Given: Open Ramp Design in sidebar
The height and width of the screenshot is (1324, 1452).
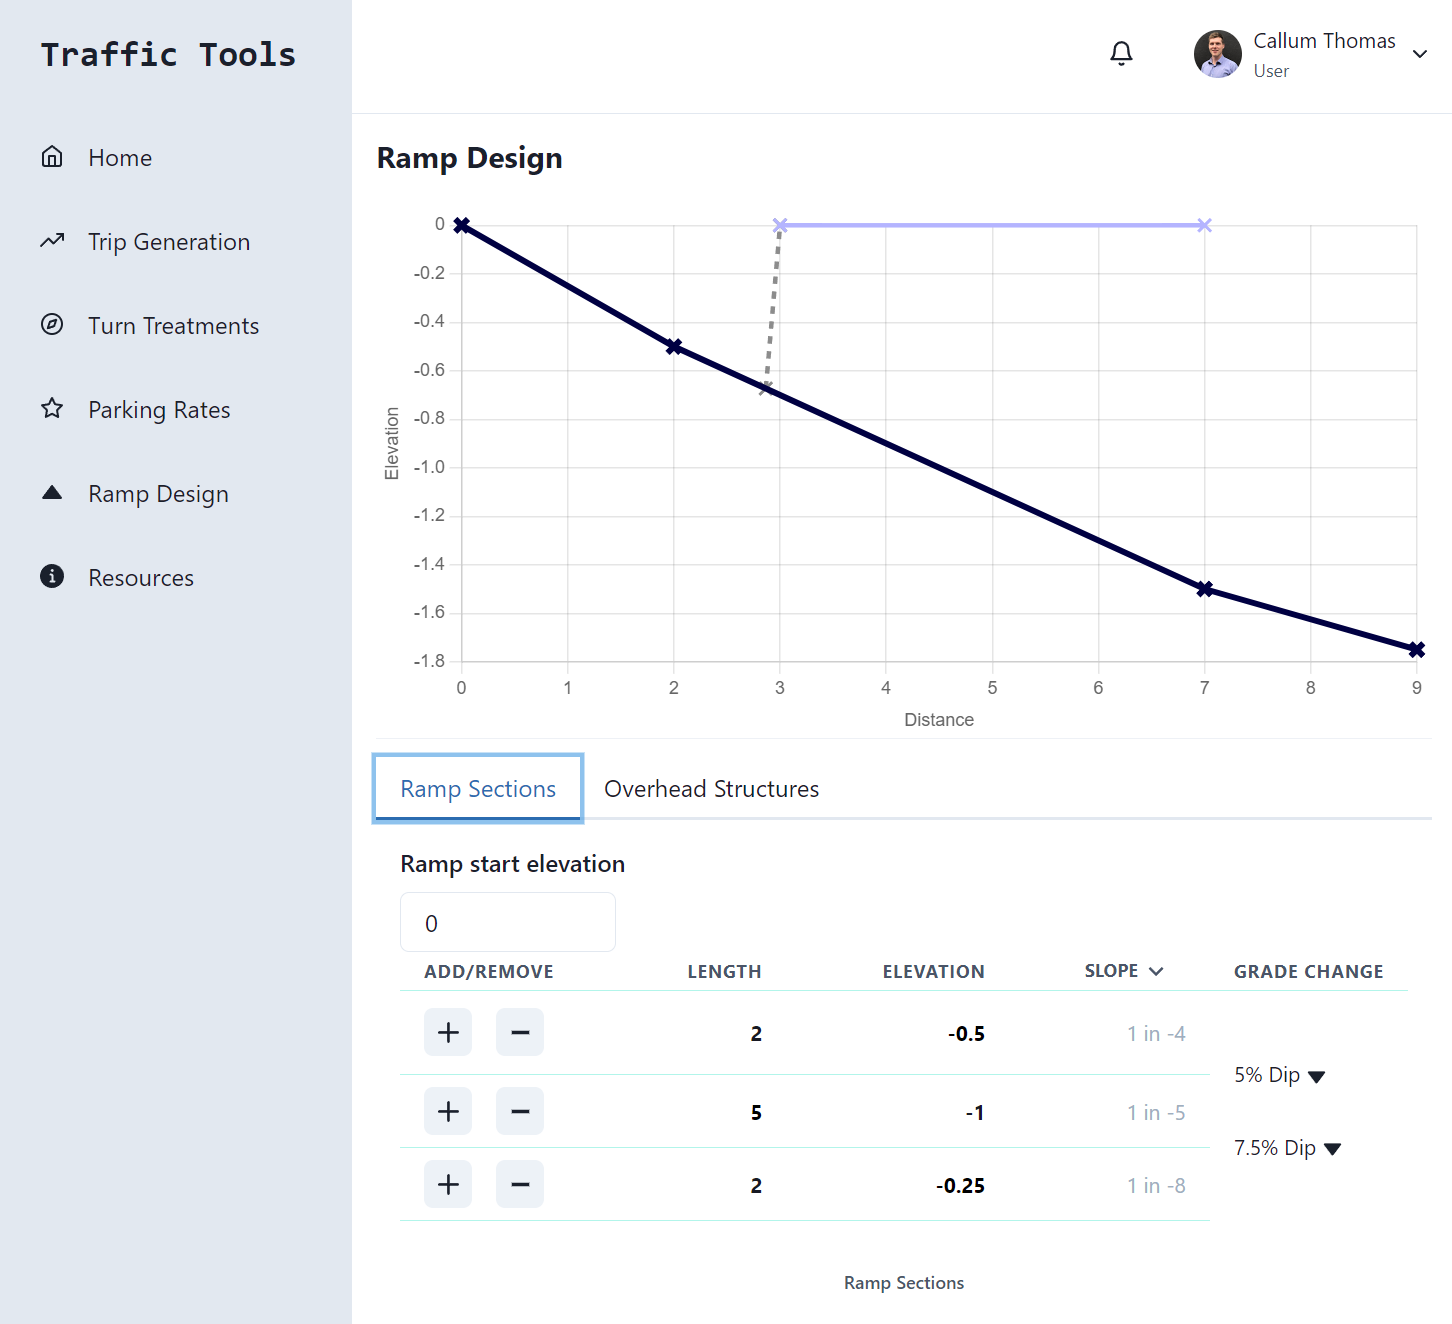Looking at the screenshot, I should tap(158, 494).
